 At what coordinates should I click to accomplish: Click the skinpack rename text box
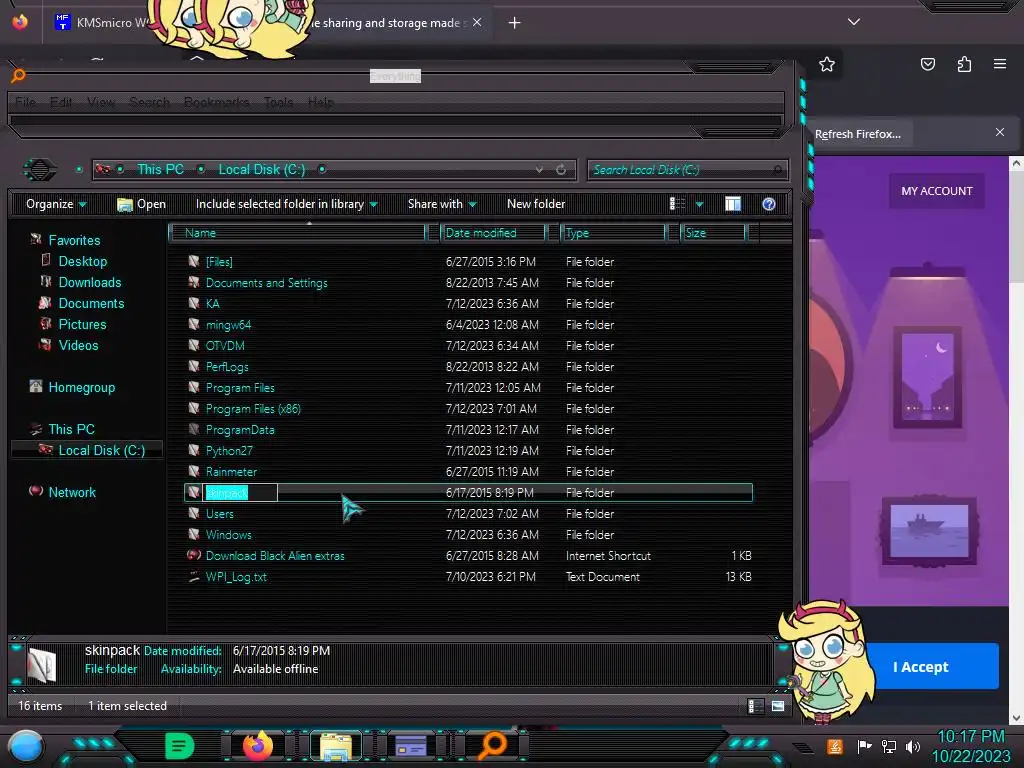(240, 492)
